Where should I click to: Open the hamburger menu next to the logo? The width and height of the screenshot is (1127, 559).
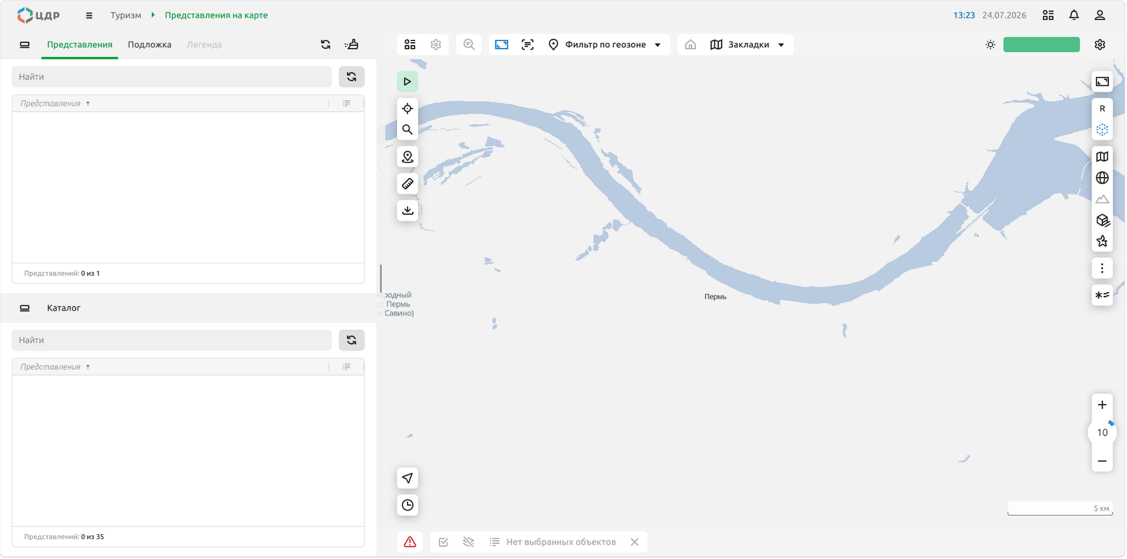point(88,15)
